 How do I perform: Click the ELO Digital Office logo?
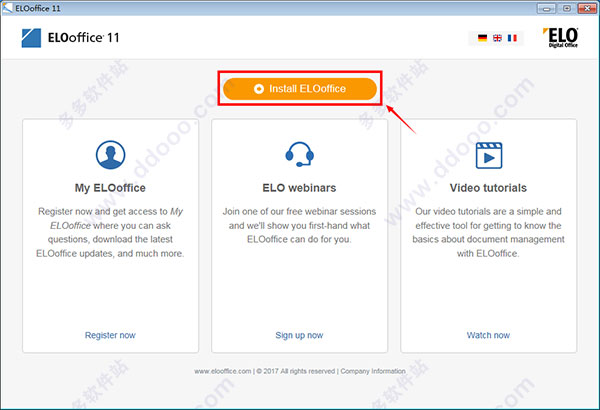[561, 38]
